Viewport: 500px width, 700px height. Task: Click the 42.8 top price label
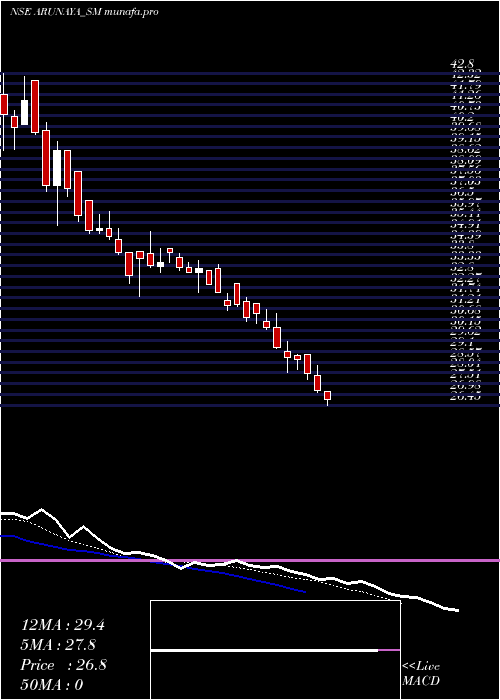[462, 65]
